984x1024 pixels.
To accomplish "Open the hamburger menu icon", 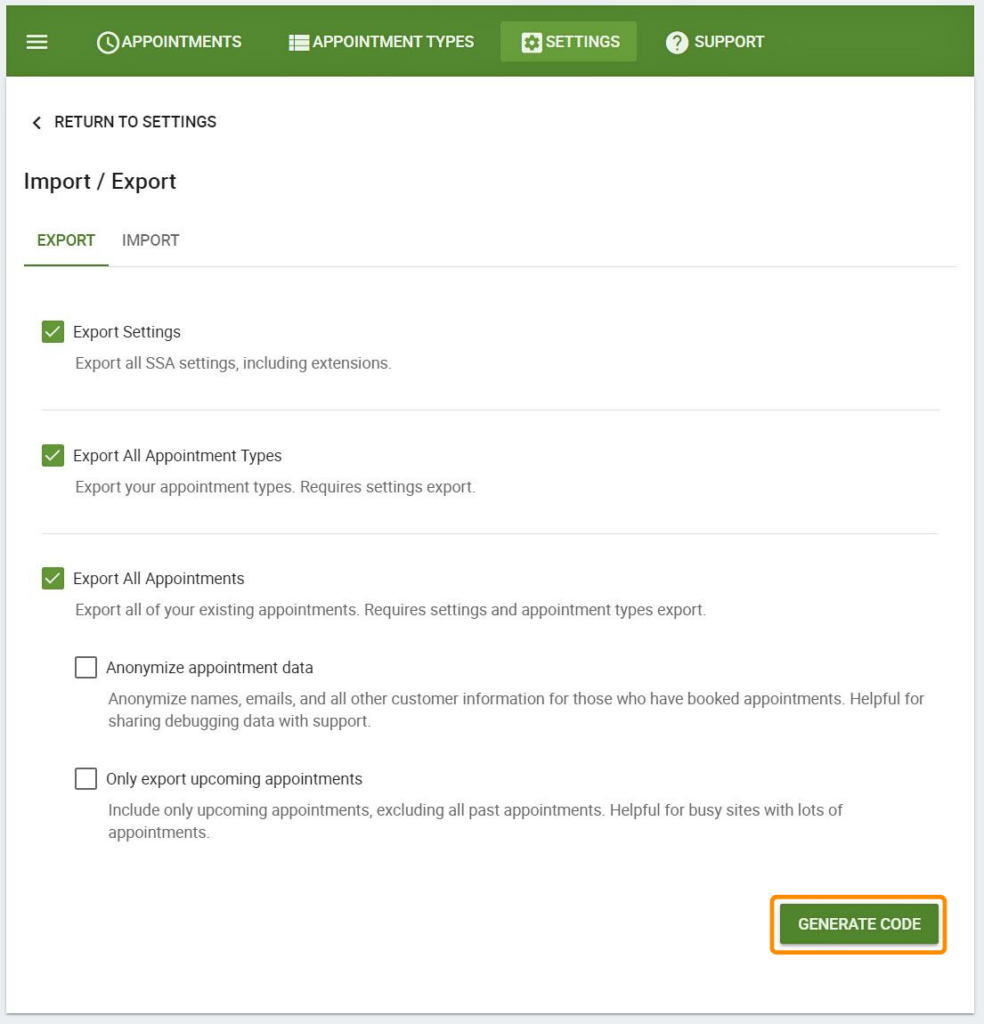I will tap(37, 42).
